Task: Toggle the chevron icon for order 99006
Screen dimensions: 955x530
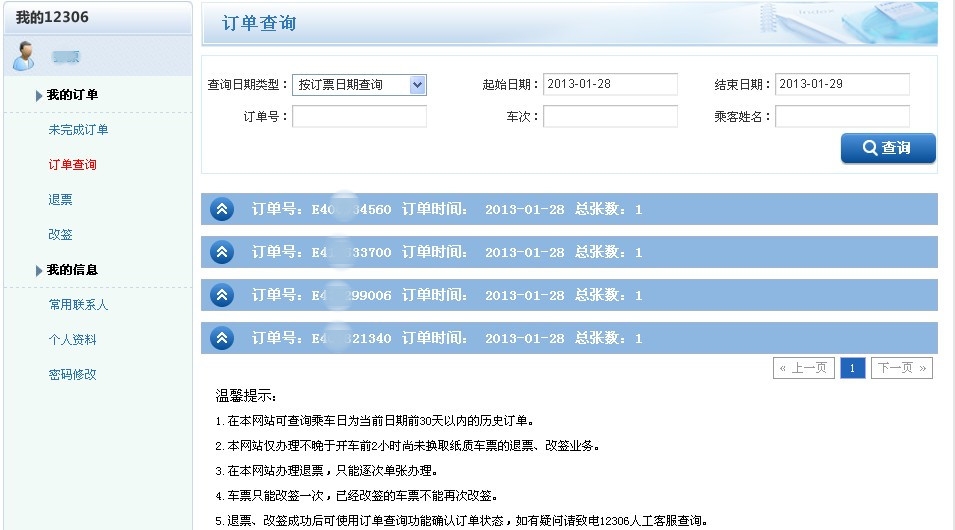Action: point(222,295)
